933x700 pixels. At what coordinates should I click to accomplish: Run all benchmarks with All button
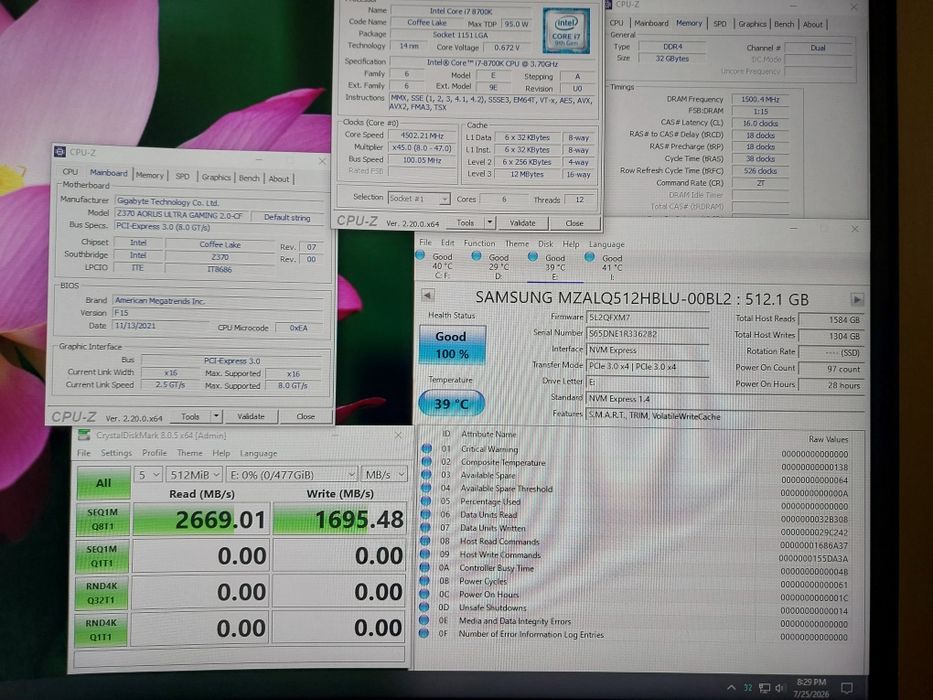pos(104,483)
